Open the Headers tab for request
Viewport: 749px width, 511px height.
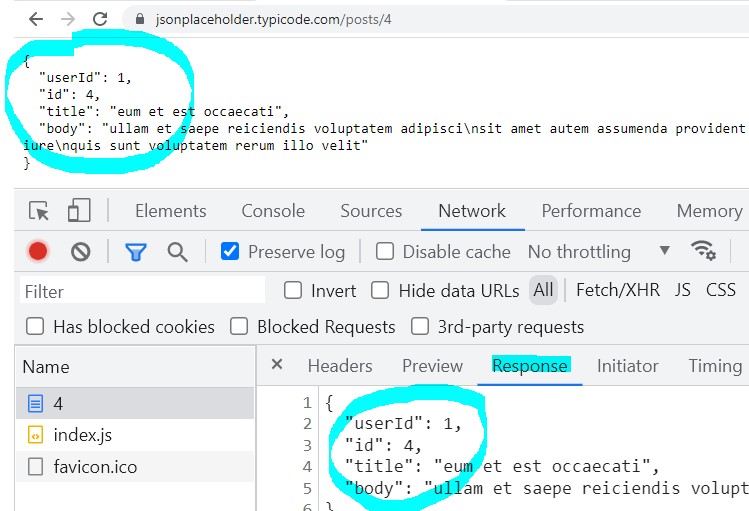click(340, 366)
